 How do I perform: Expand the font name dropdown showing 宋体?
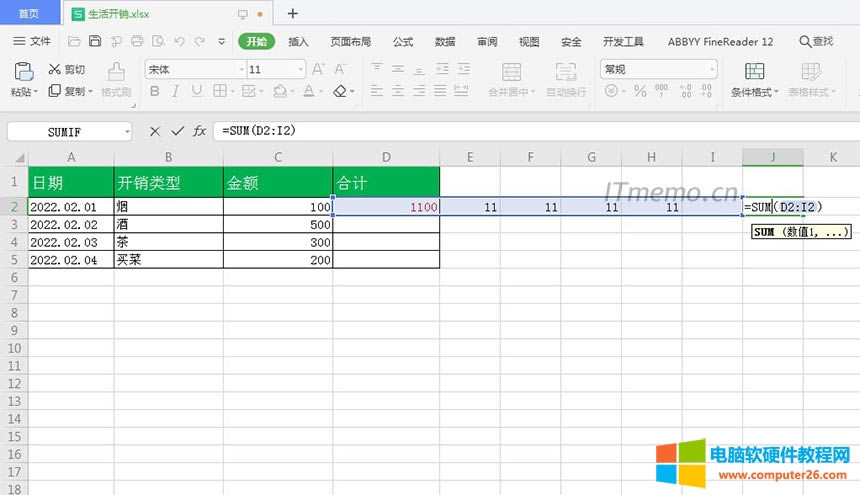pos(241,69)
